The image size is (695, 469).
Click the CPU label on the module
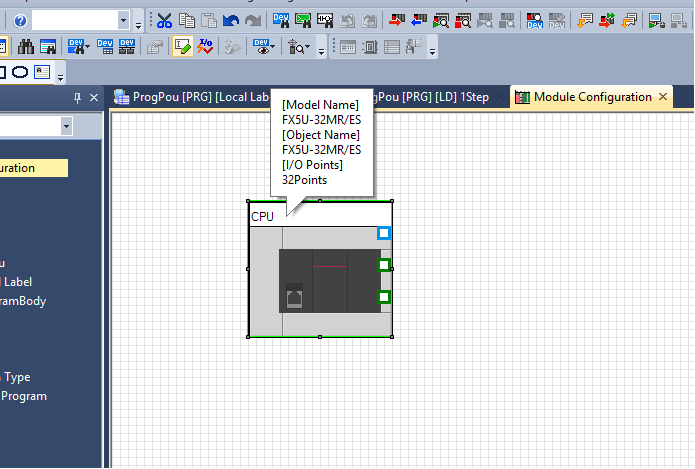tap(262, 216)
